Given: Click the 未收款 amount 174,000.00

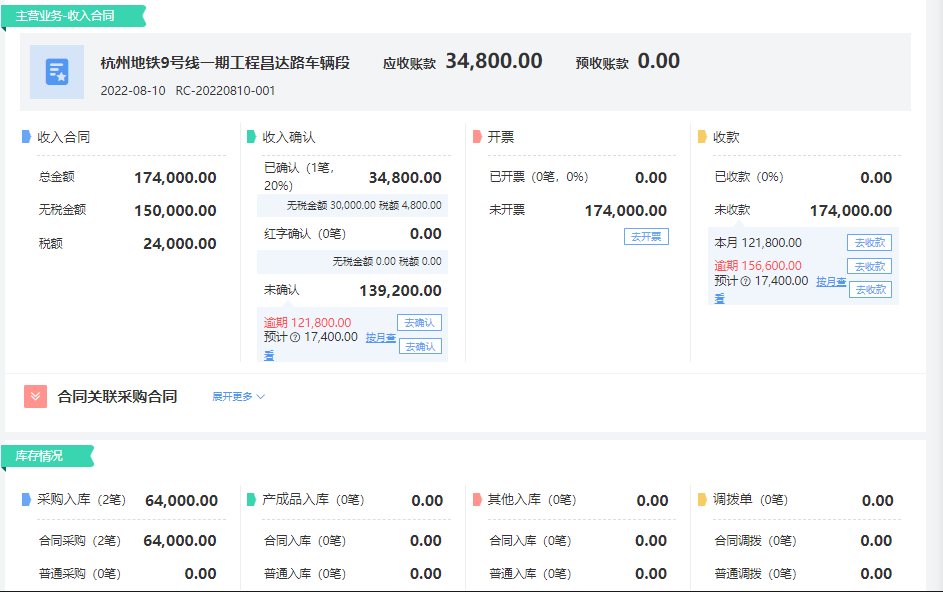Looking at the screenshot, I should tap(850, 211).
